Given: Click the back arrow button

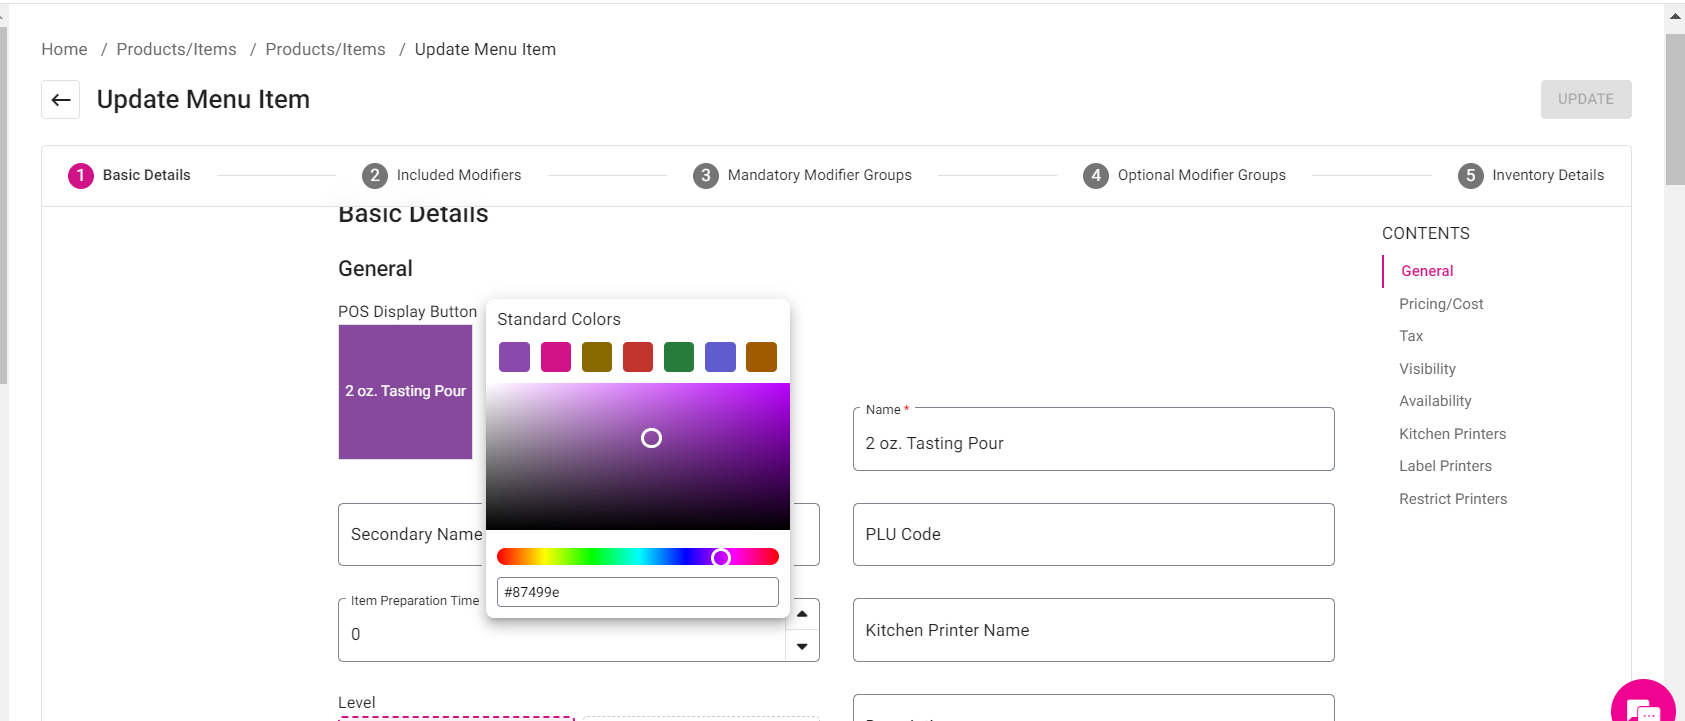Looking at the screenshot, I should tap(60, 100).
